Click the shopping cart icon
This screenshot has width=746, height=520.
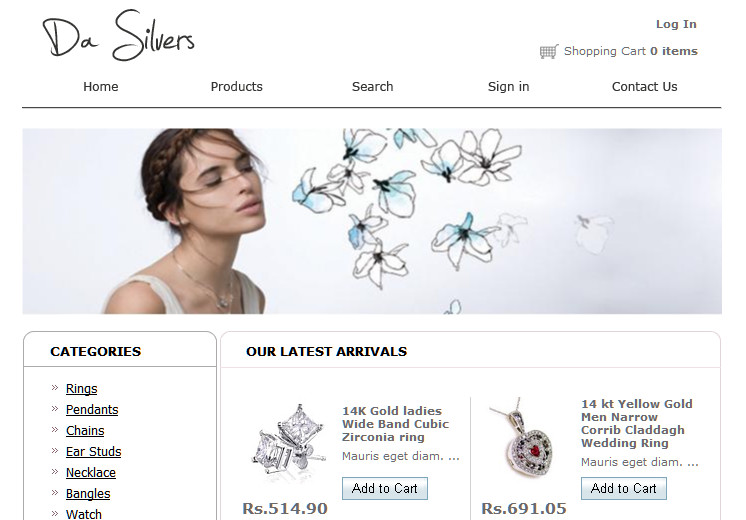[x=549, y=51]
